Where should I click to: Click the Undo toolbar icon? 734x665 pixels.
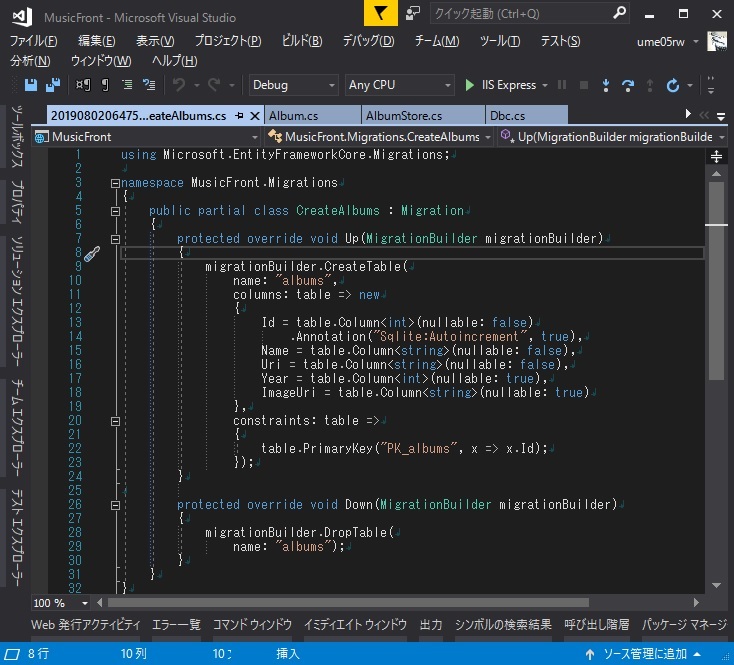(x=179, y=85)
